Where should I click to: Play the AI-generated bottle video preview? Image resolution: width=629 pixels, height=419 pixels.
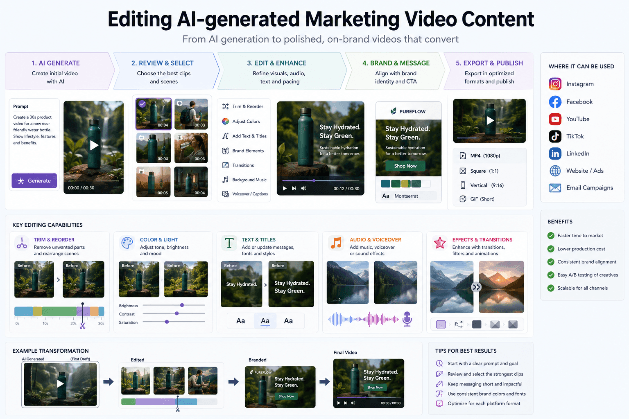93,146
